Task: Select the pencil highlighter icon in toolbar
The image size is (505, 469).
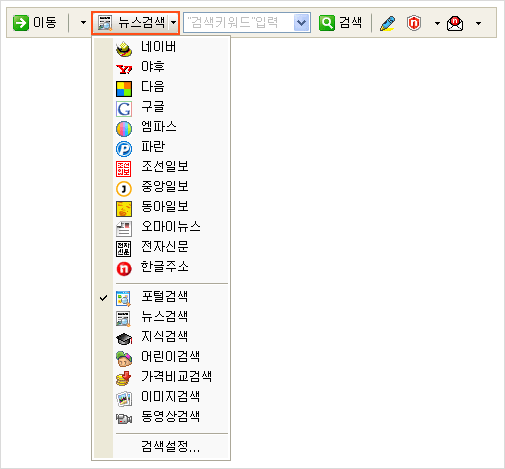Action: coord(387,23)
